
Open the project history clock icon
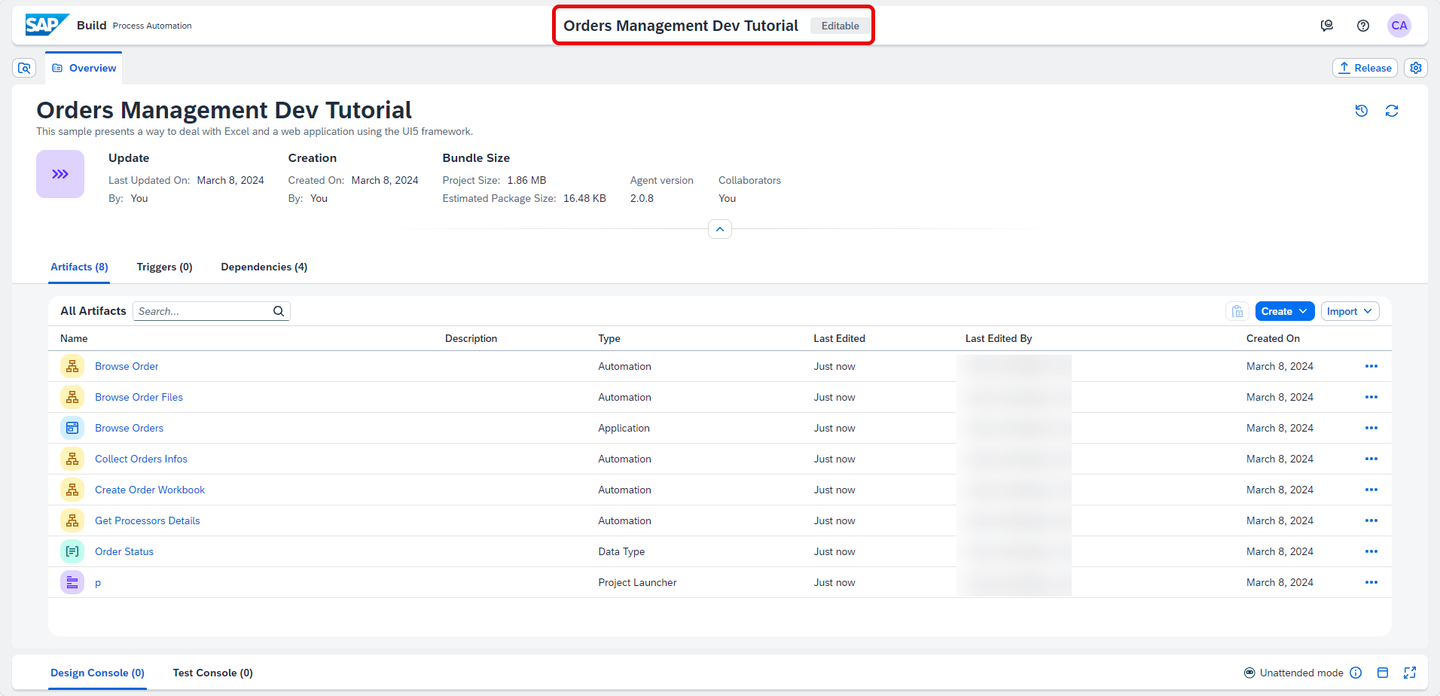[x=1361, y=111]
